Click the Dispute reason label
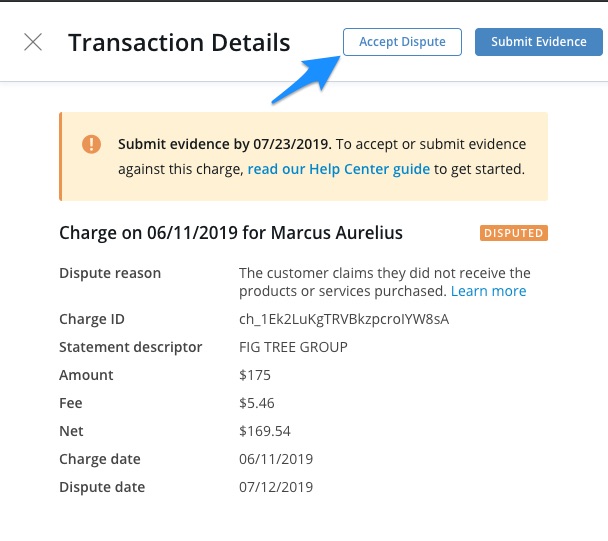 click(x=110, y=273)
